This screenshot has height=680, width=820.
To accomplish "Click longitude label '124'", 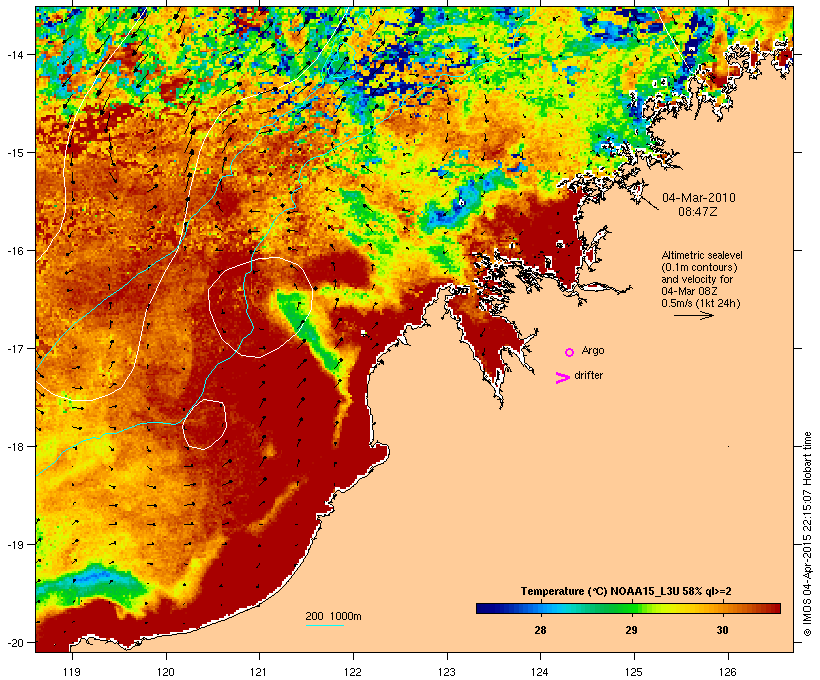I will coord(540,672).
